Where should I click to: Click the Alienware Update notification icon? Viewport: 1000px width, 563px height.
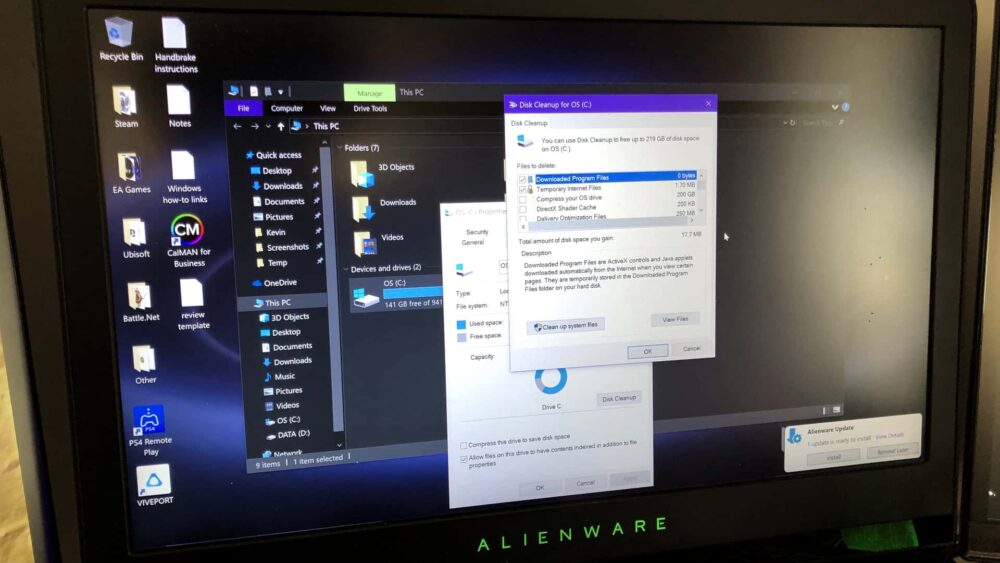tap(795, 436)
